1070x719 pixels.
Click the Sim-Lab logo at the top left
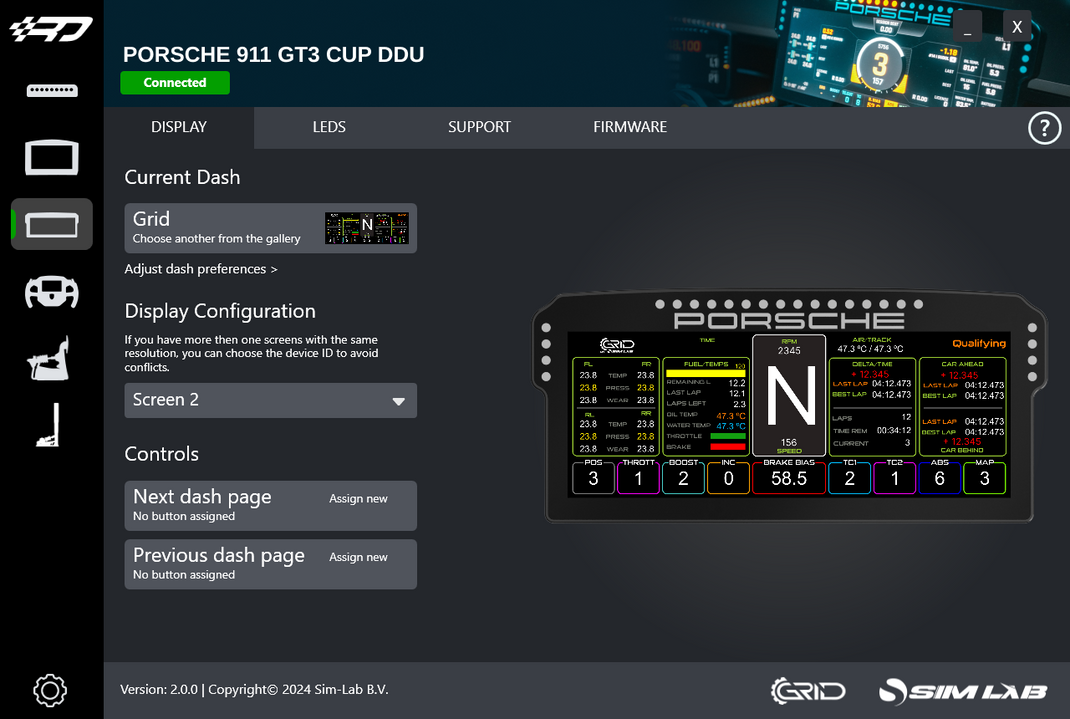point(51,27)
